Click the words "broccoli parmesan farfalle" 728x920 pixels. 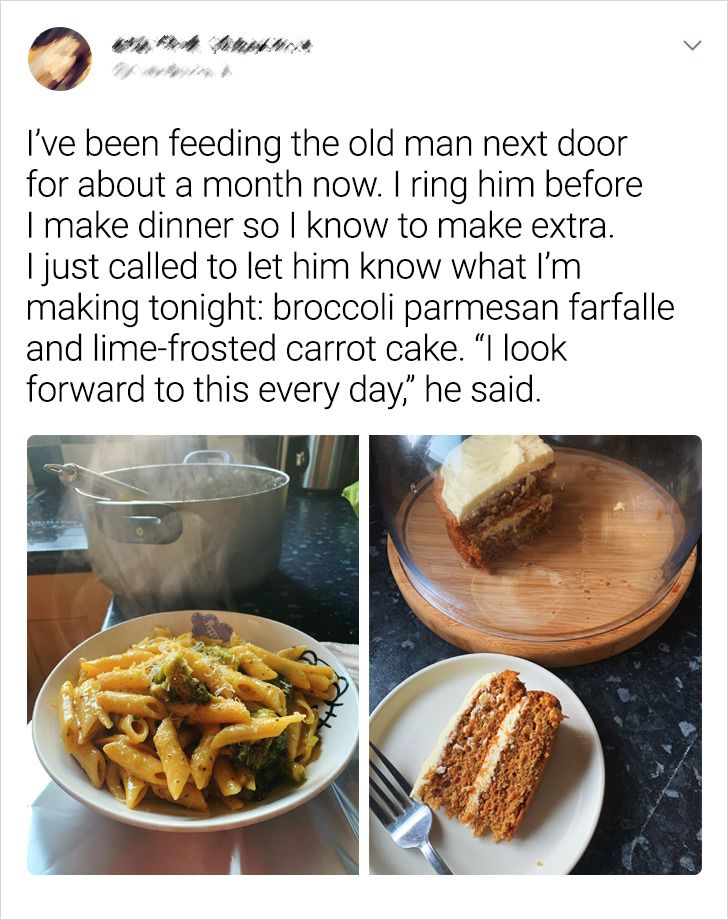(473, 308)
